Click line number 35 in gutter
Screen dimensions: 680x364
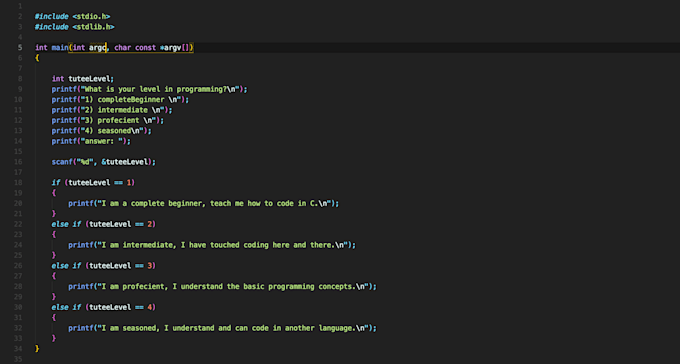(18, 359)
